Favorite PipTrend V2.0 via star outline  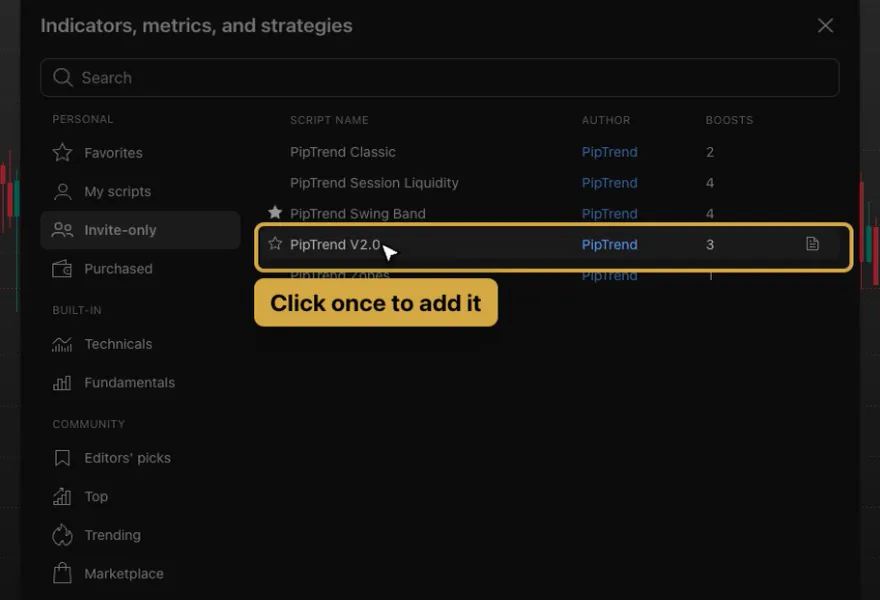click(275, 244)
